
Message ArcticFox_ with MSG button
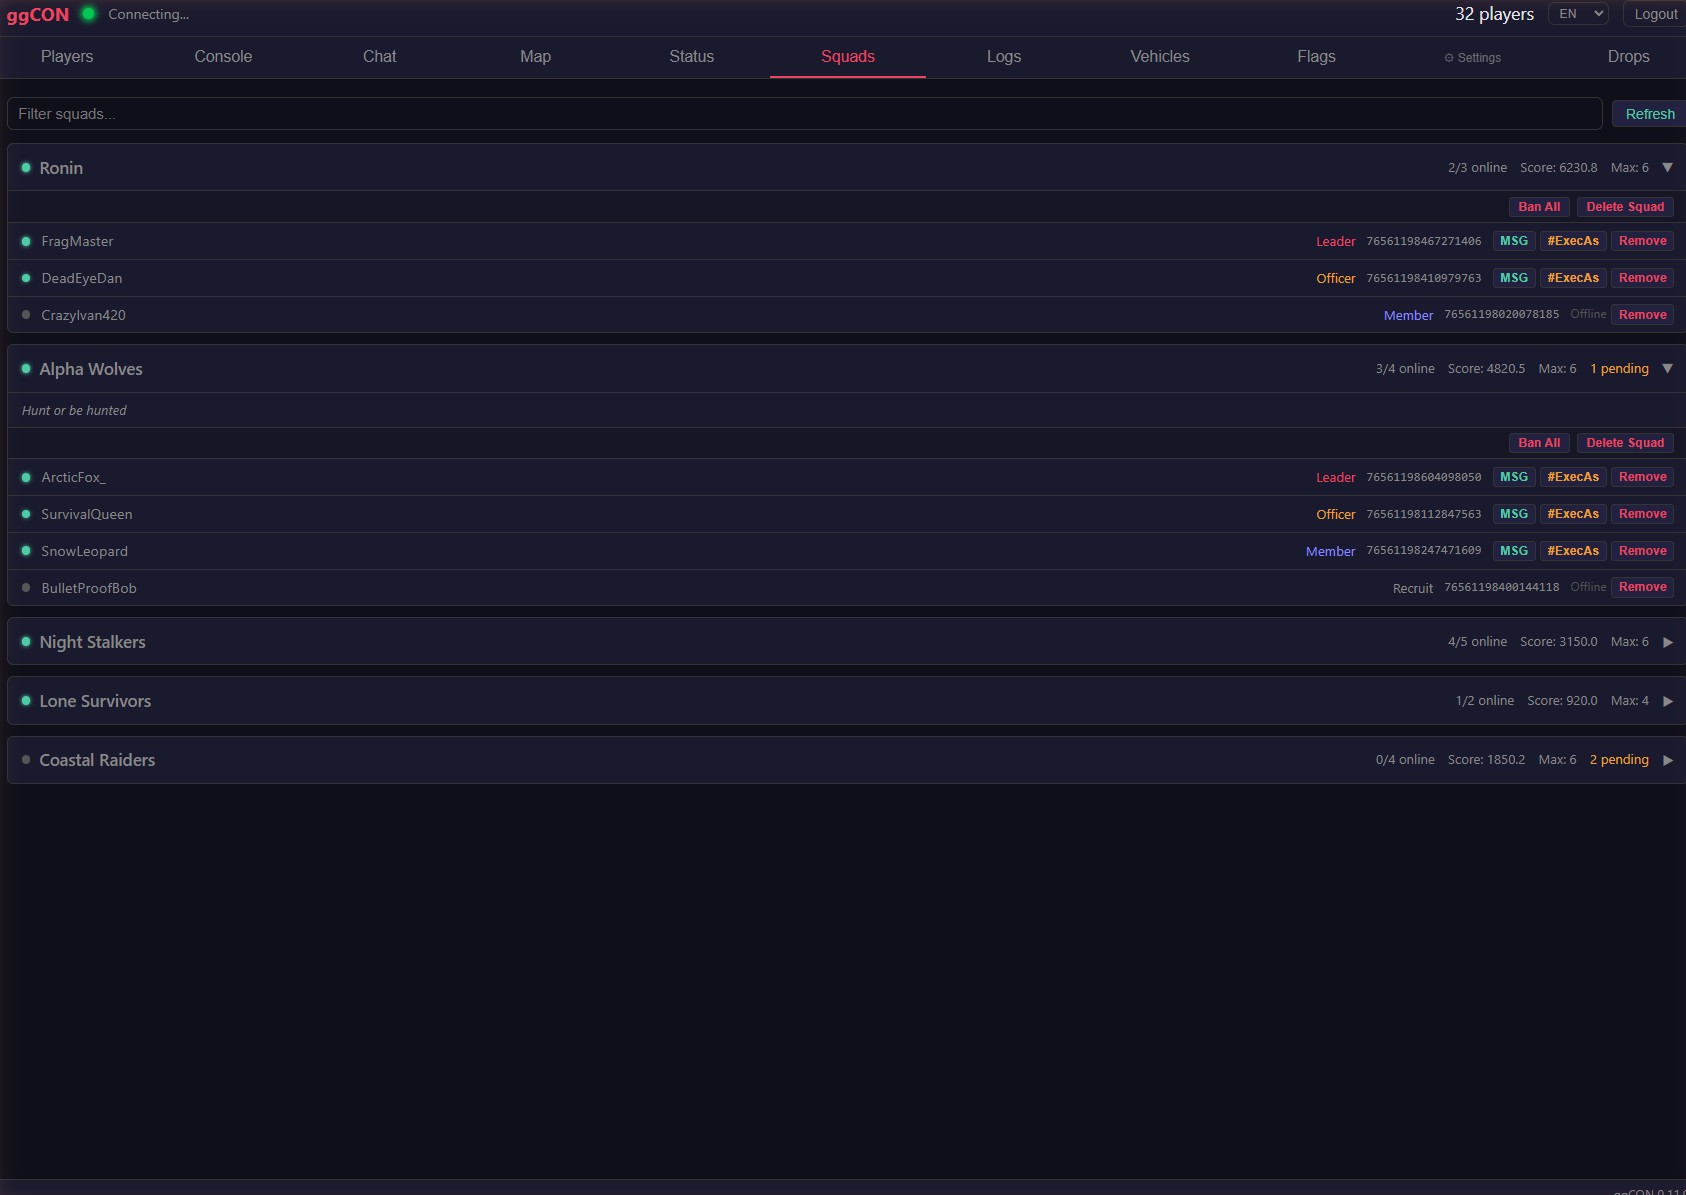(1514, 477)
